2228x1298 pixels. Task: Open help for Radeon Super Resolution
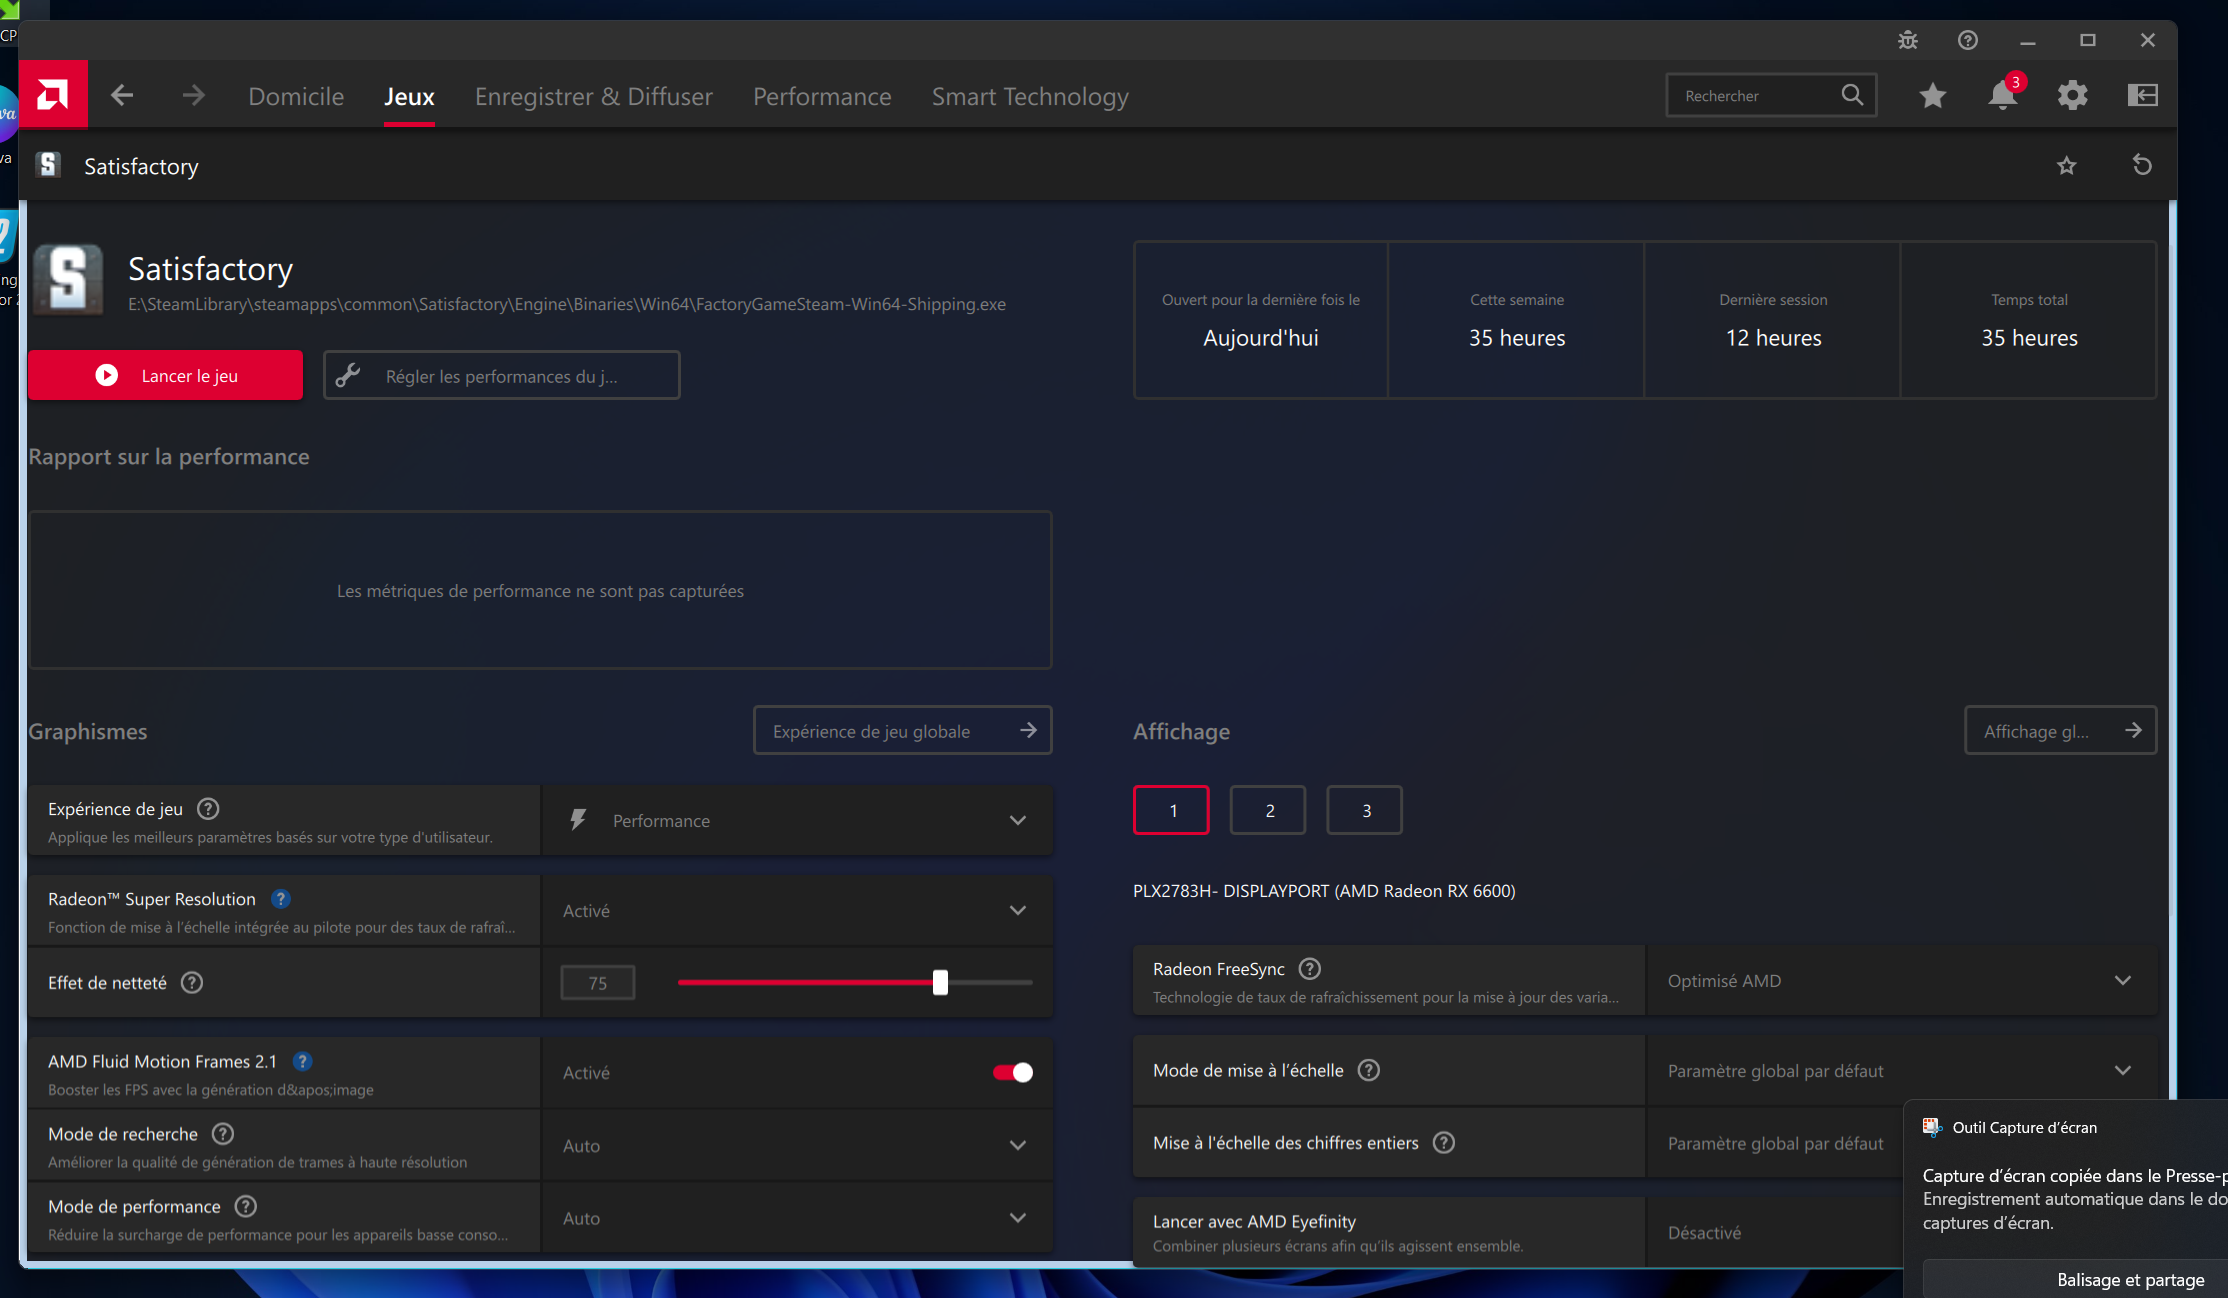pyautogui.click(x=281, y=899)
